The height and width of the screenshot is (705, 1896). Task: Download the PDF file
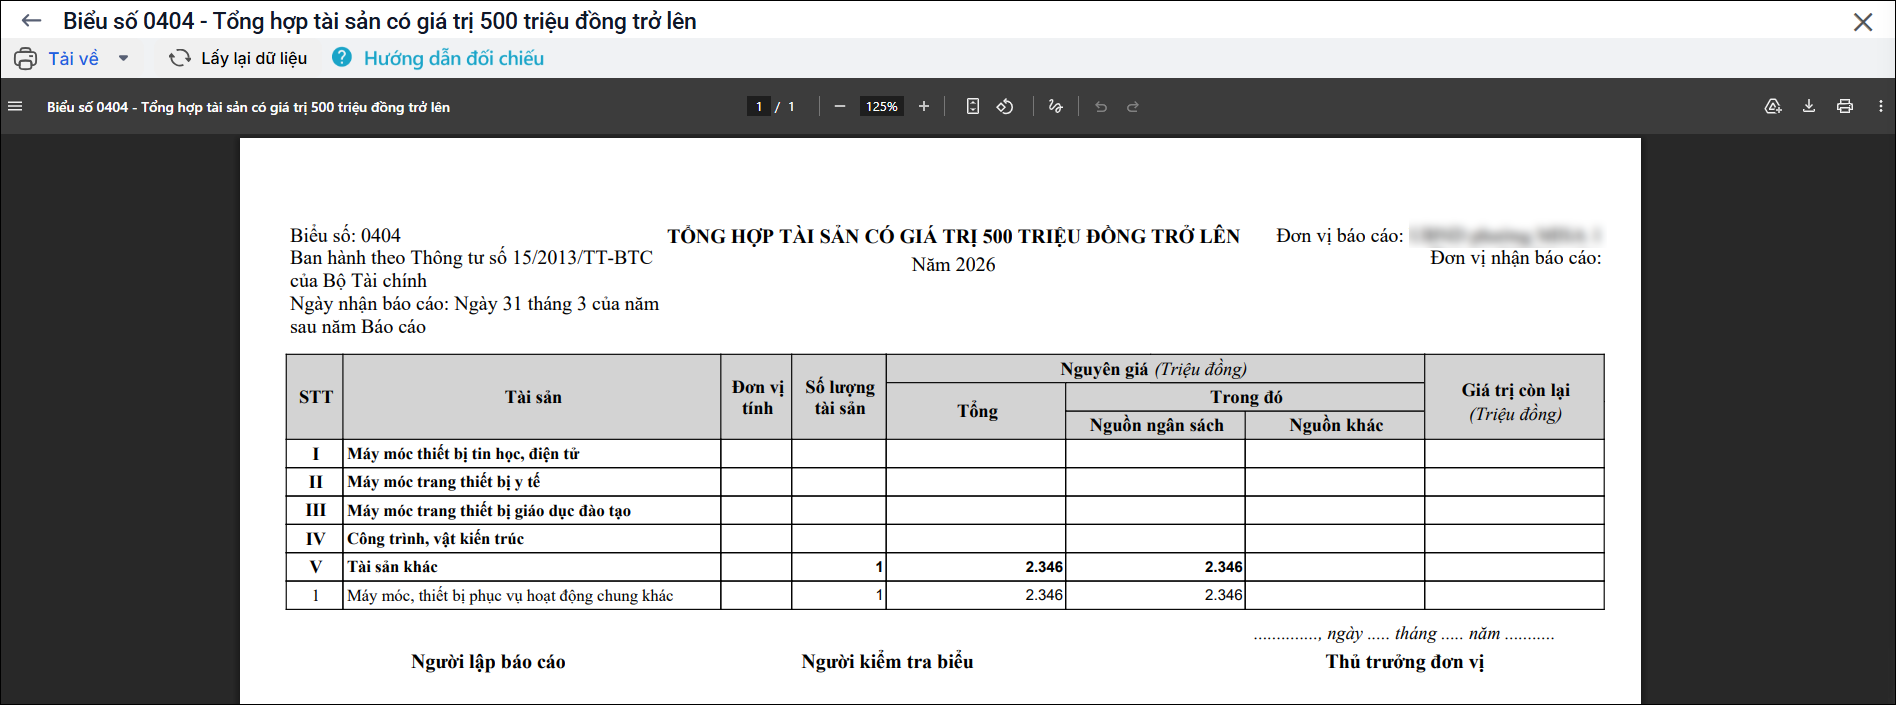point(1809,106)
